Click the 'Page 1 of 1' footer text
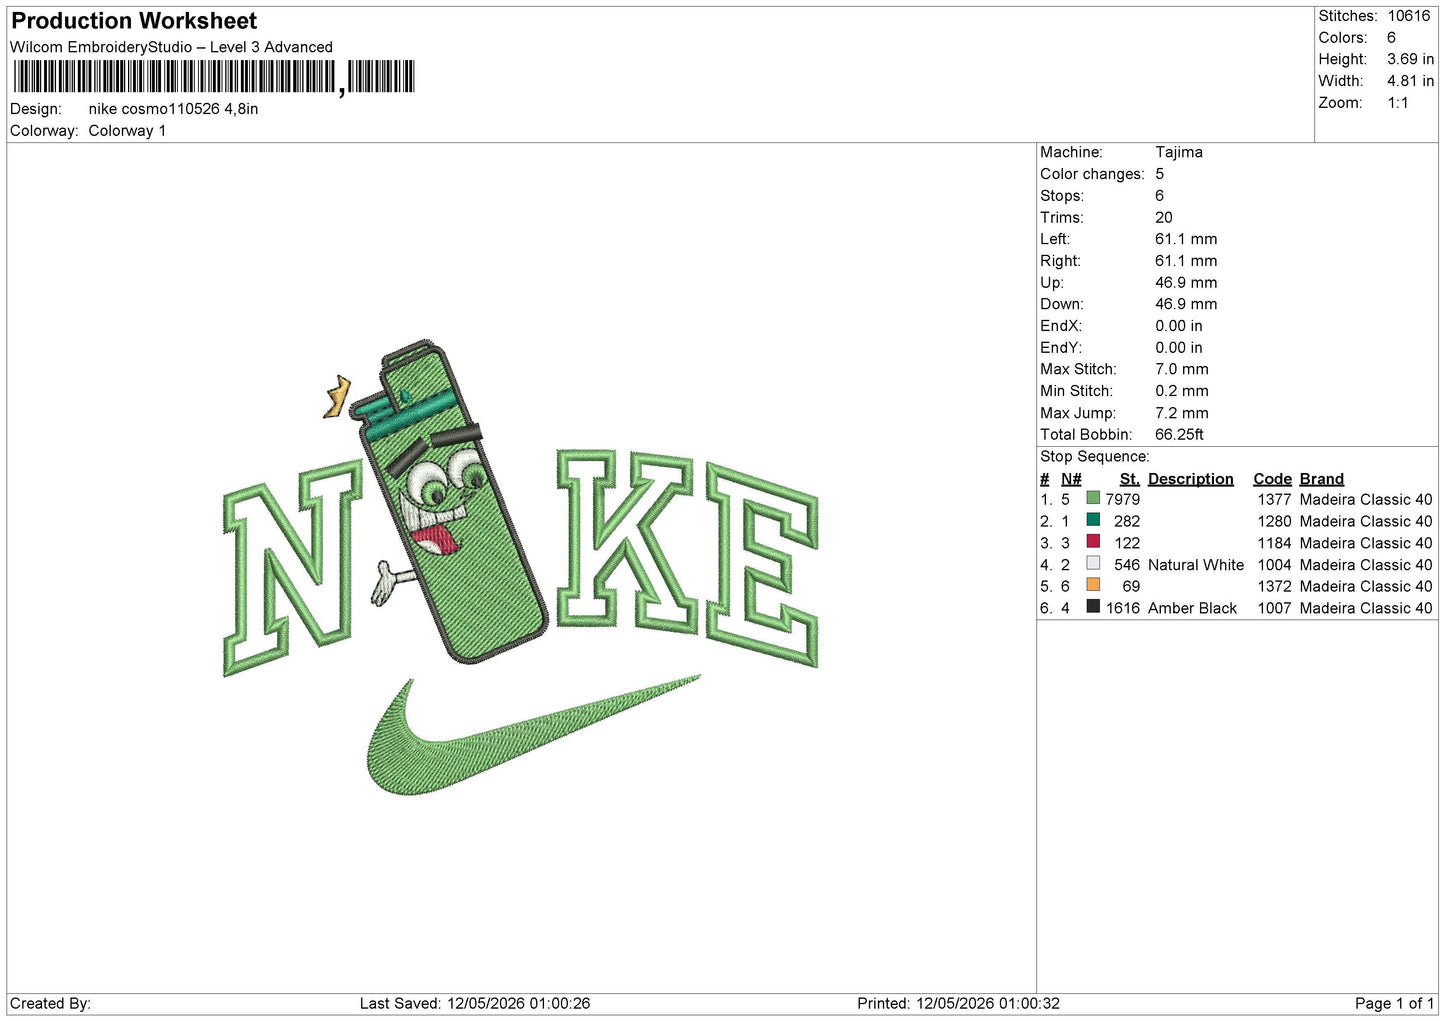Viewport: 1445px width, 1021px height. [1394, 1003]
